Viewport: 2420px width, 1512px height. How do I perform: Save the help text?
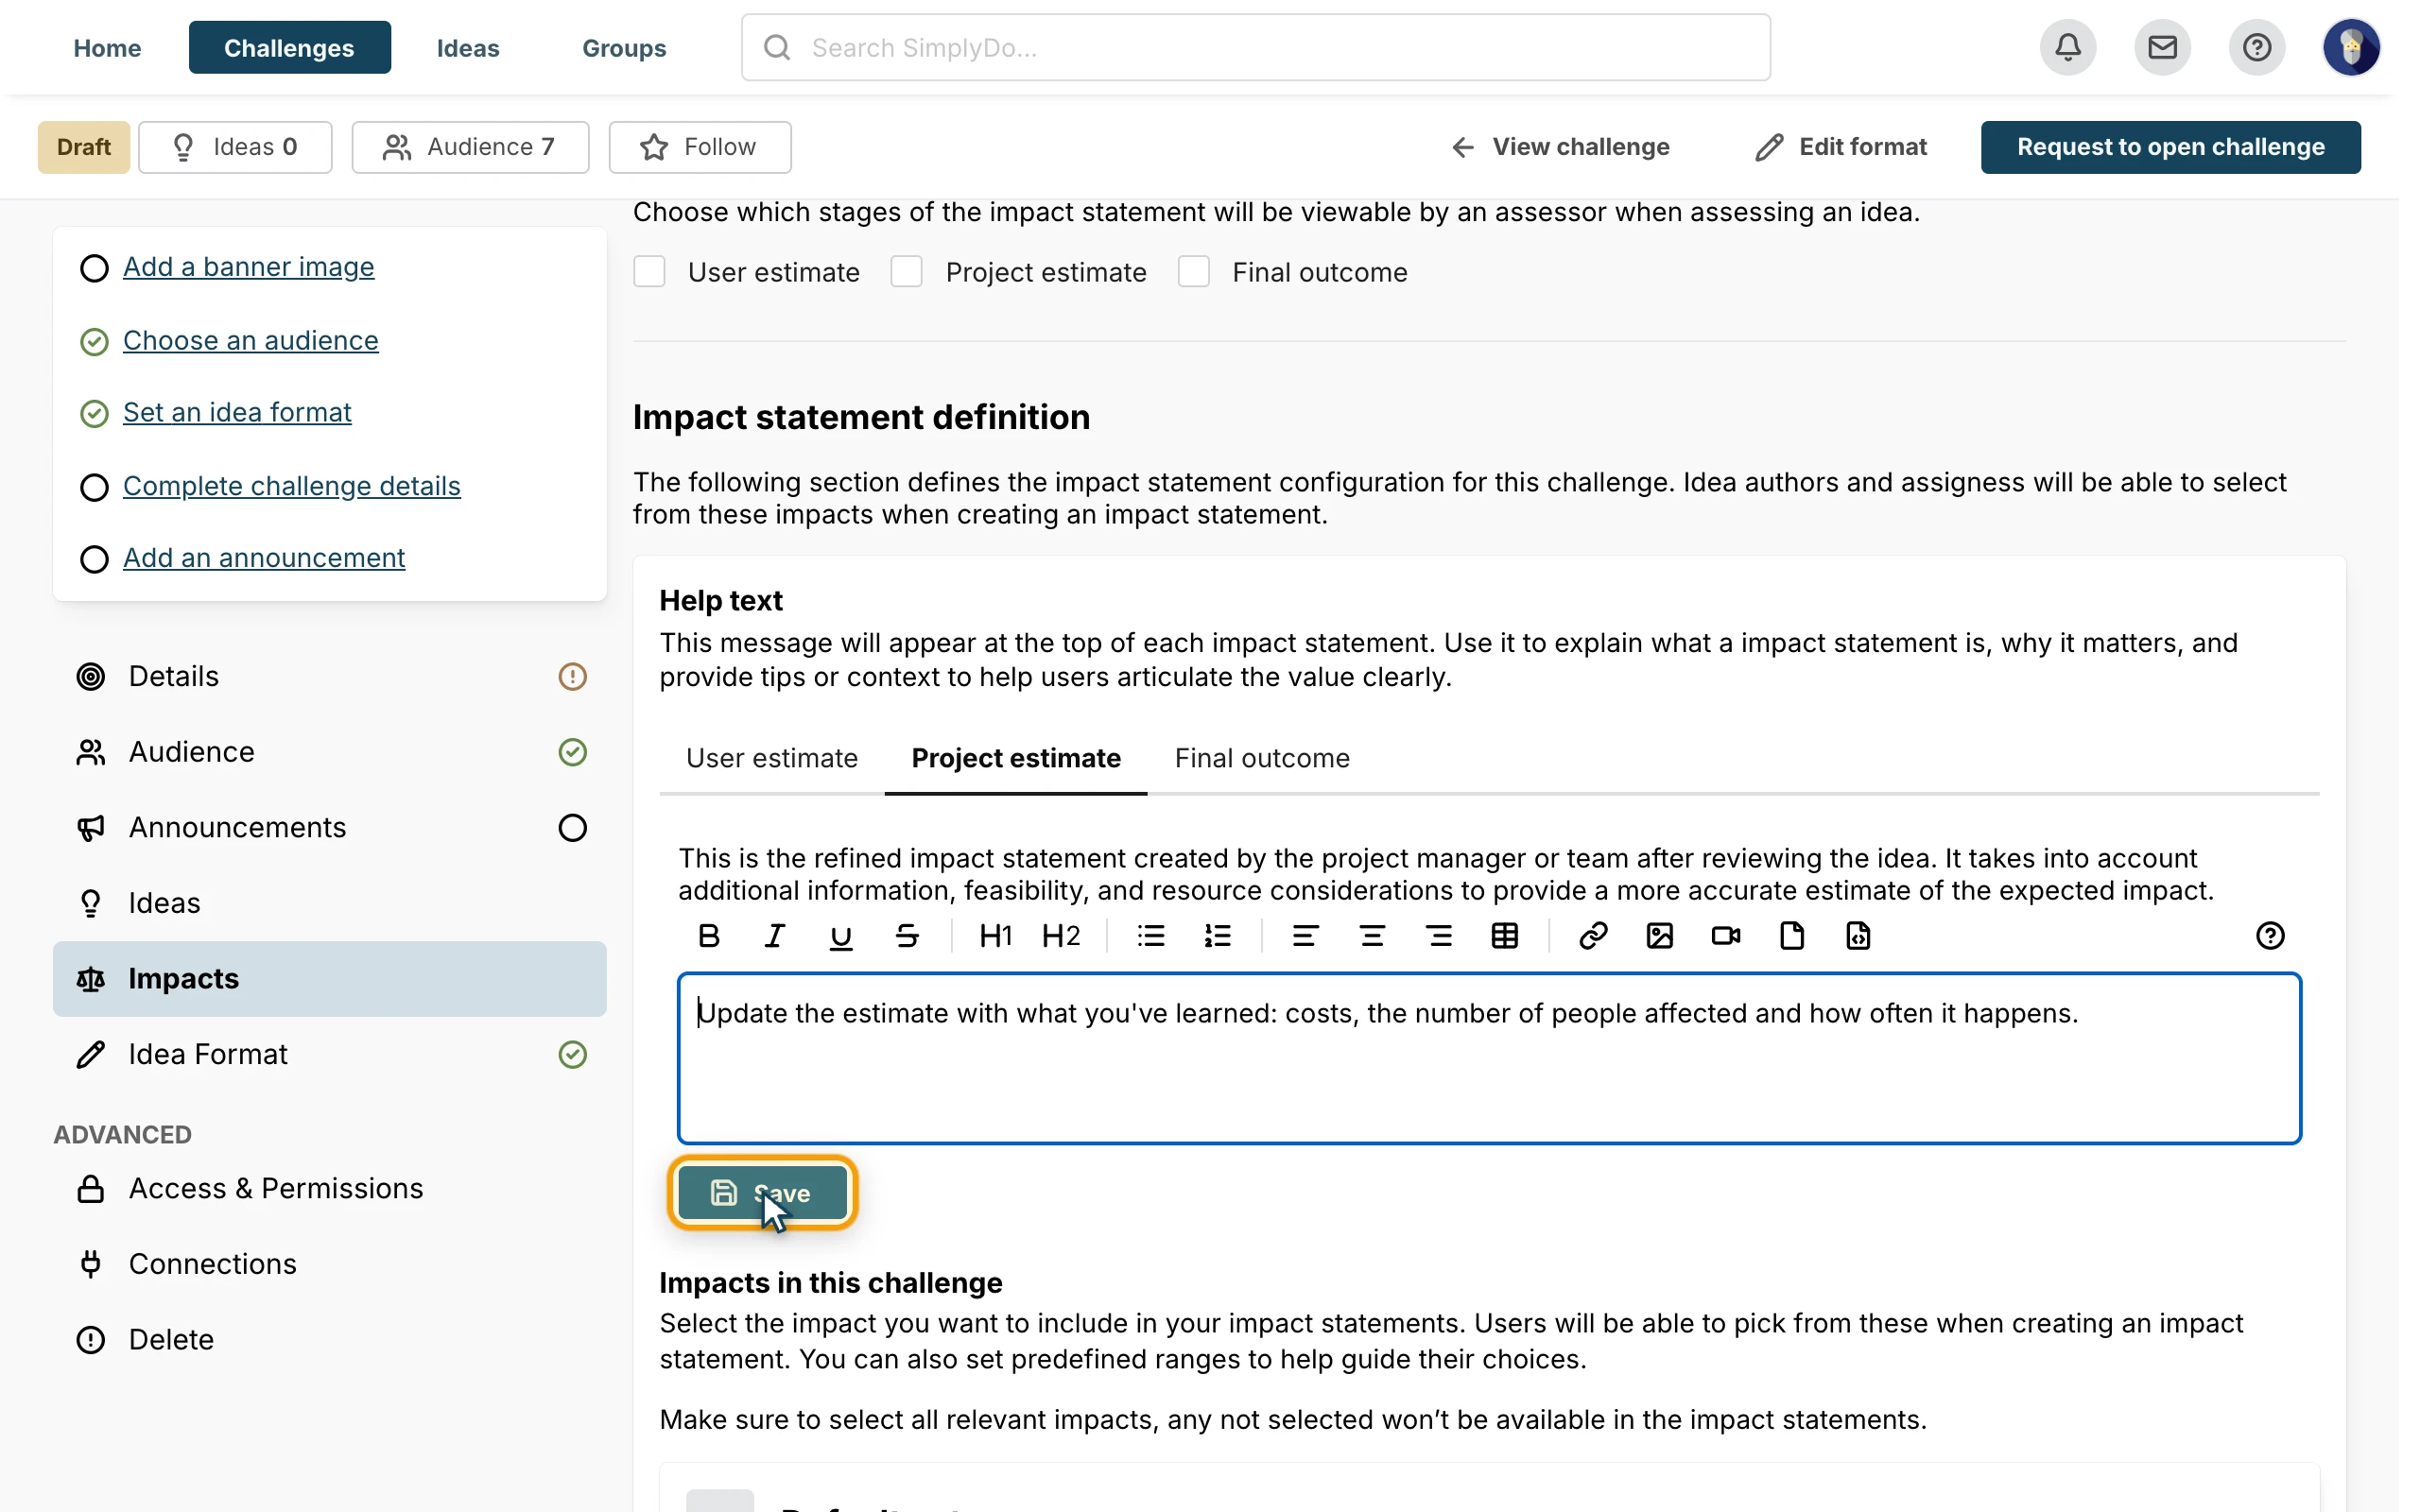click(762, 1193)
